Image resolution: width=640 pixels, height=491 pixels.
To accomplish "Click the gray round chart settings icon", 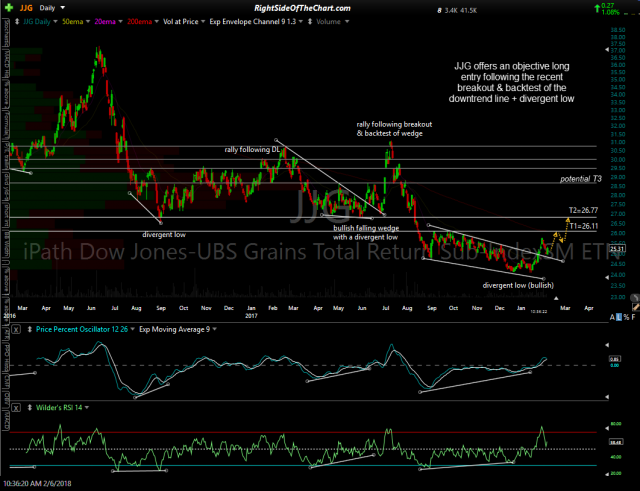I will [635, 298].
